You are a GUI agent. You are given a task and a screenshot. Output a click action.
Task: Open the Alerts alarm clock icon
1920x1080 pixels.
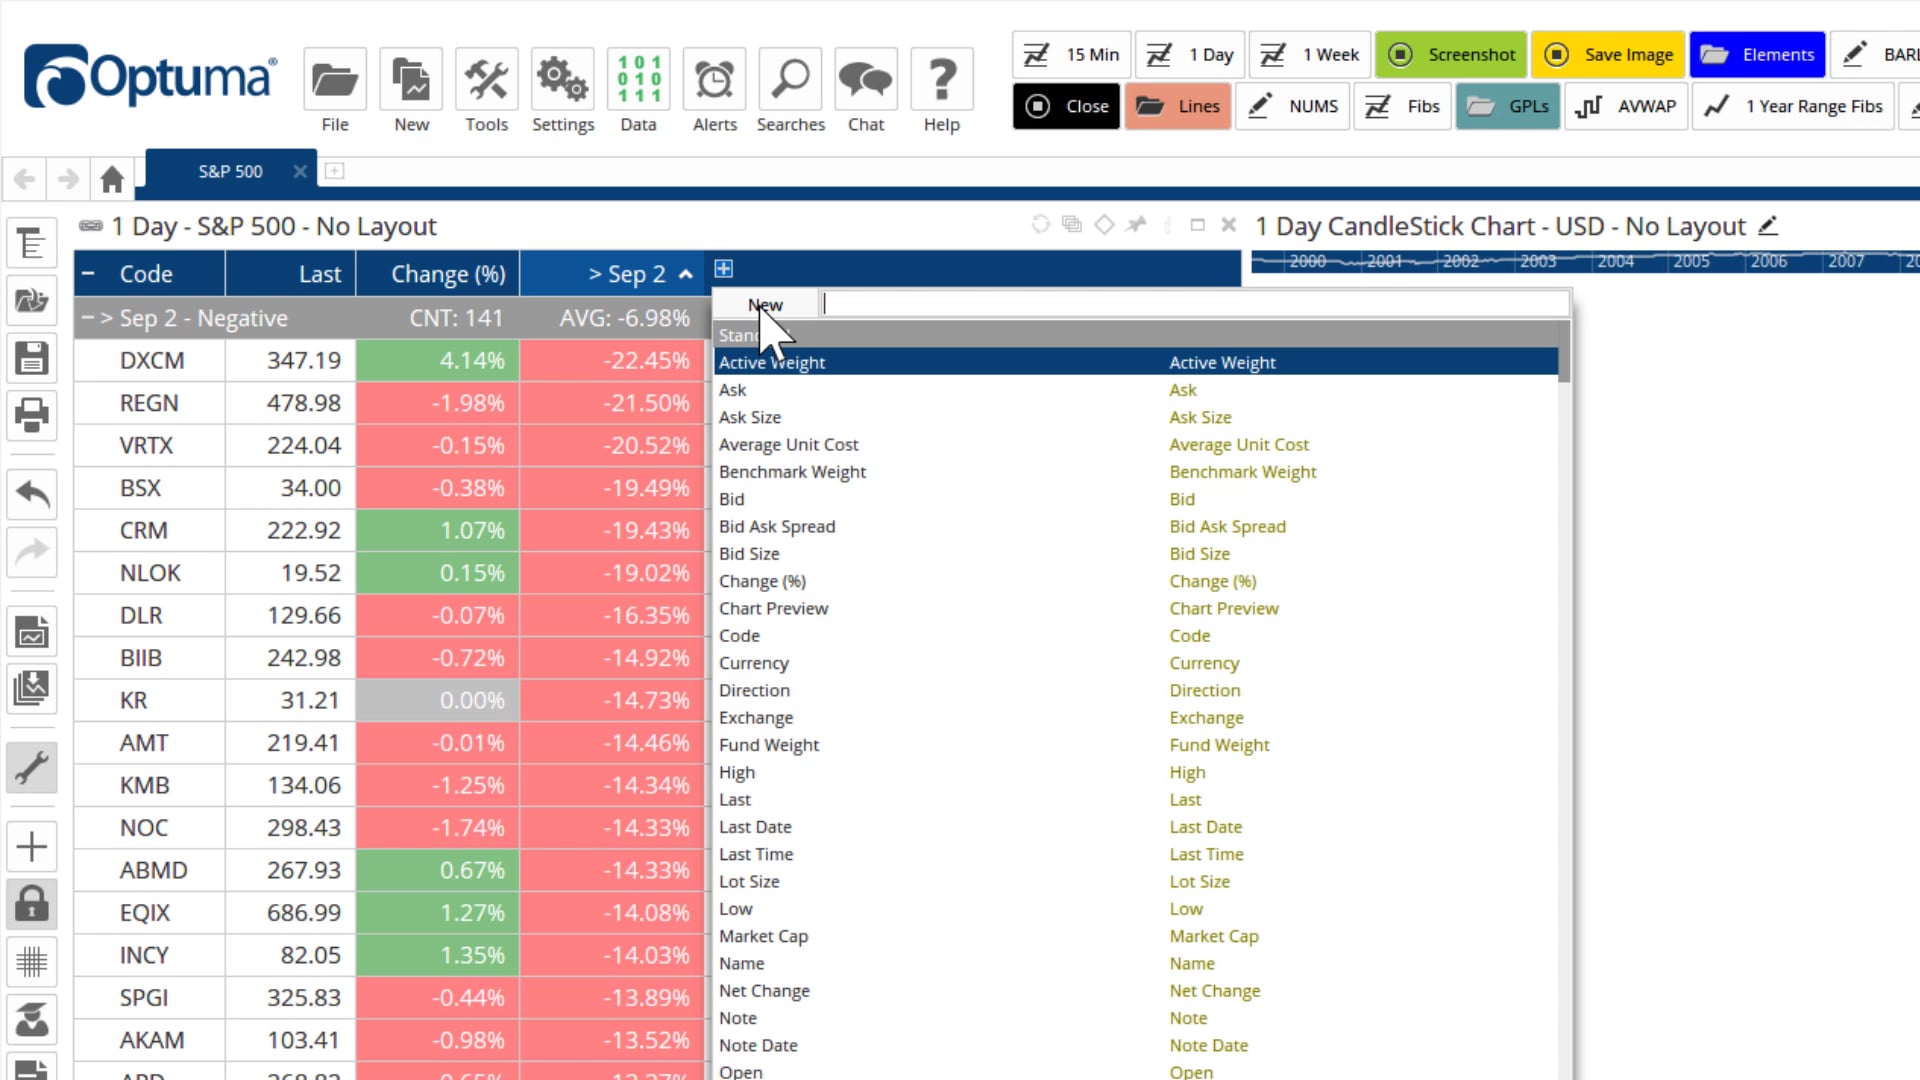click(x=715, y=79)
